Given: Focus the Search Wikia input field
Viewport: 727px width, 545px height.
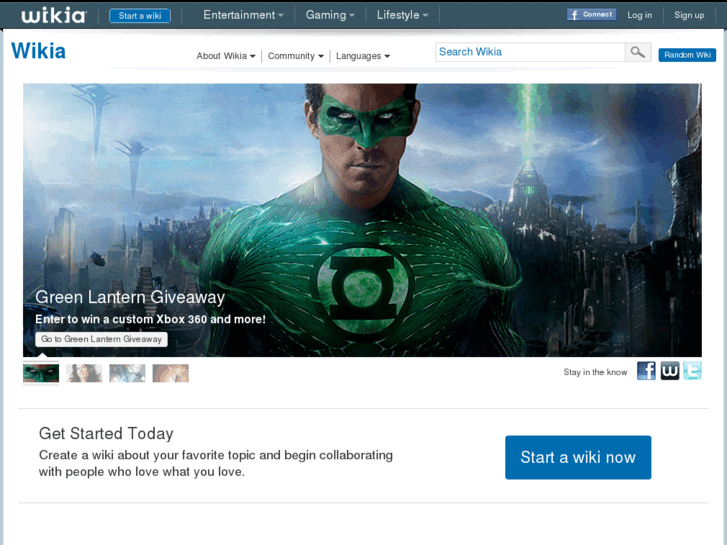Looking at the screenshot, I should 530,52.
